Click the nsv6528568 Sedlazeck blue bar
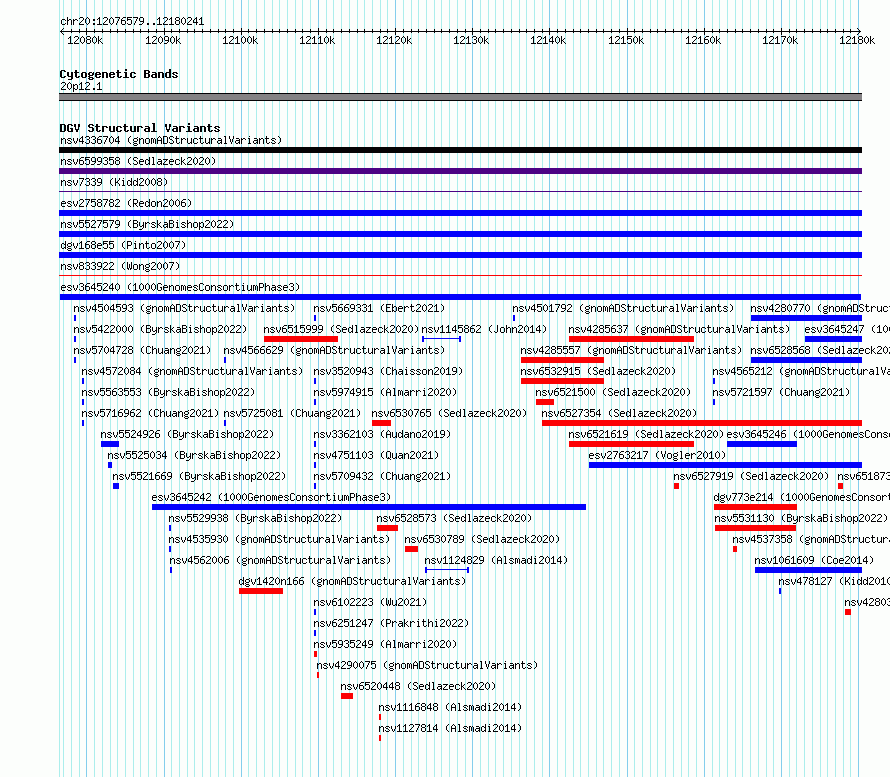 point(807,360)
